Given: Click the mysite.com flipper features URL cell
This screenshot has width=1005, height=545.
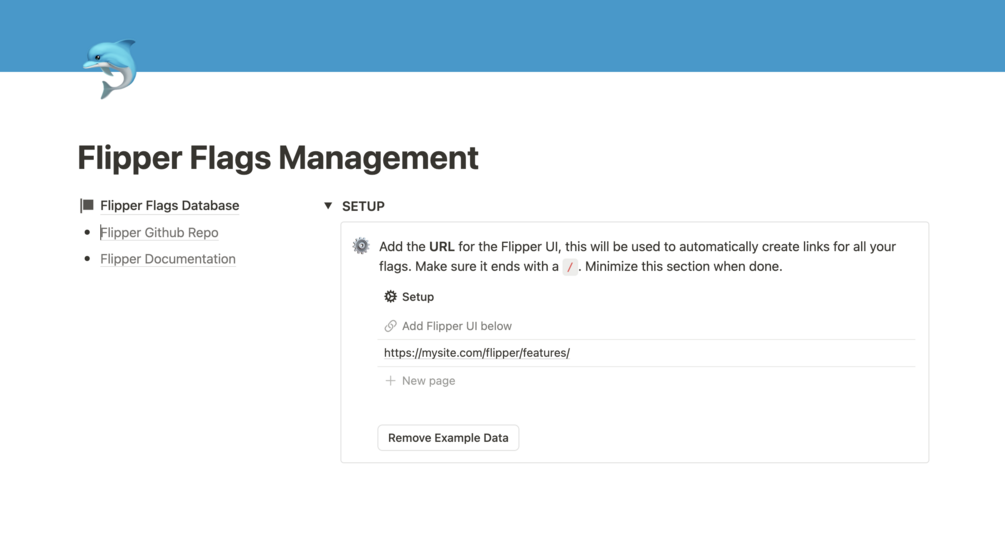Looking at the screenshot, I should (x=477, y=353).
